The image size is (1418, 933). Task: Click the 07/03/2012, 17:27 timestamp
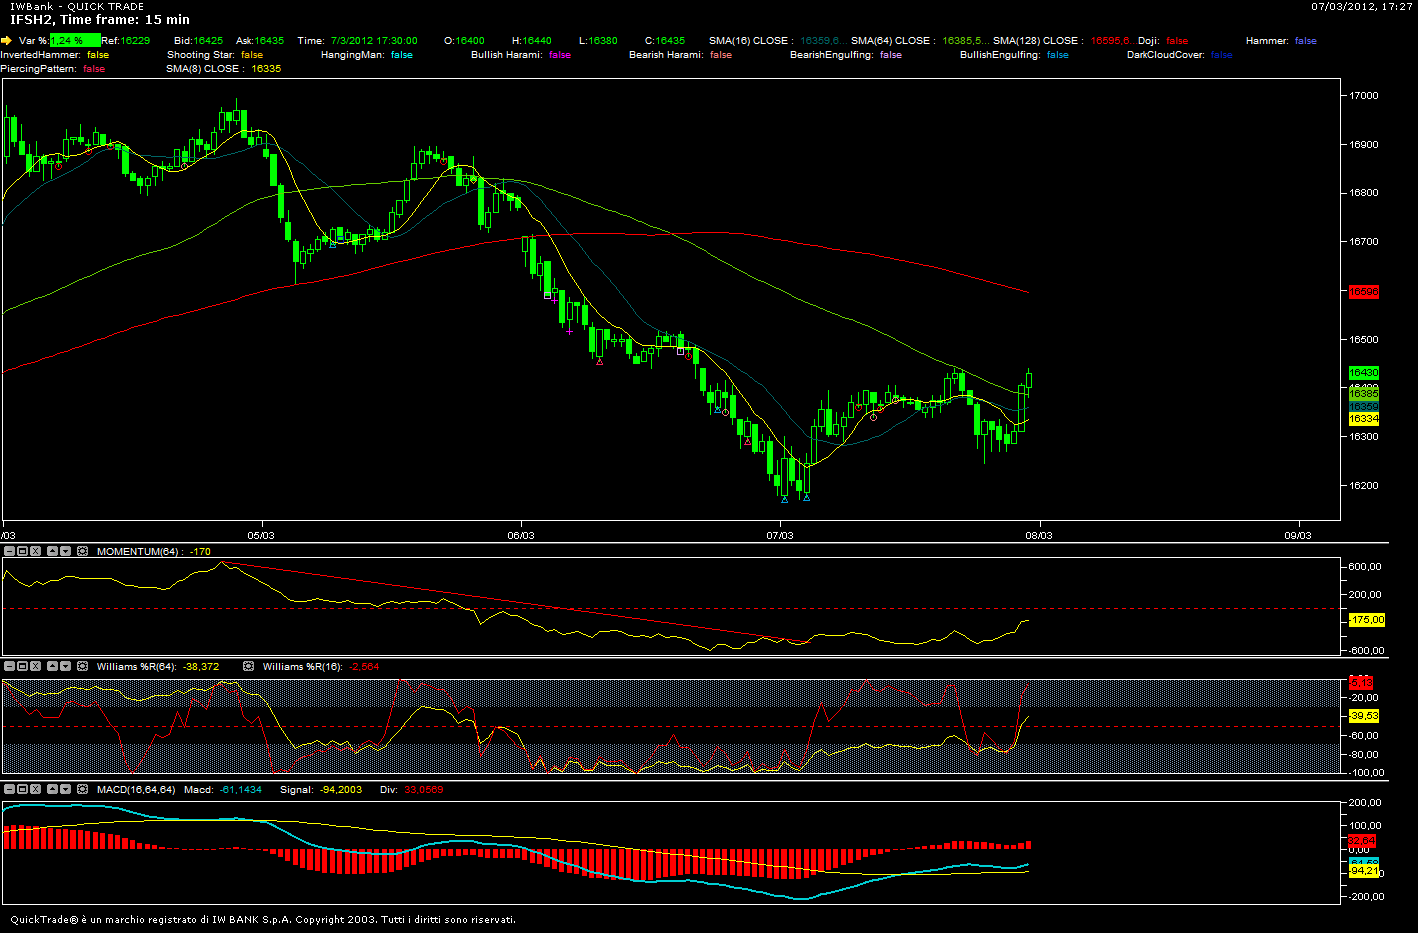pyautogui.click(x=1362, y=6)
